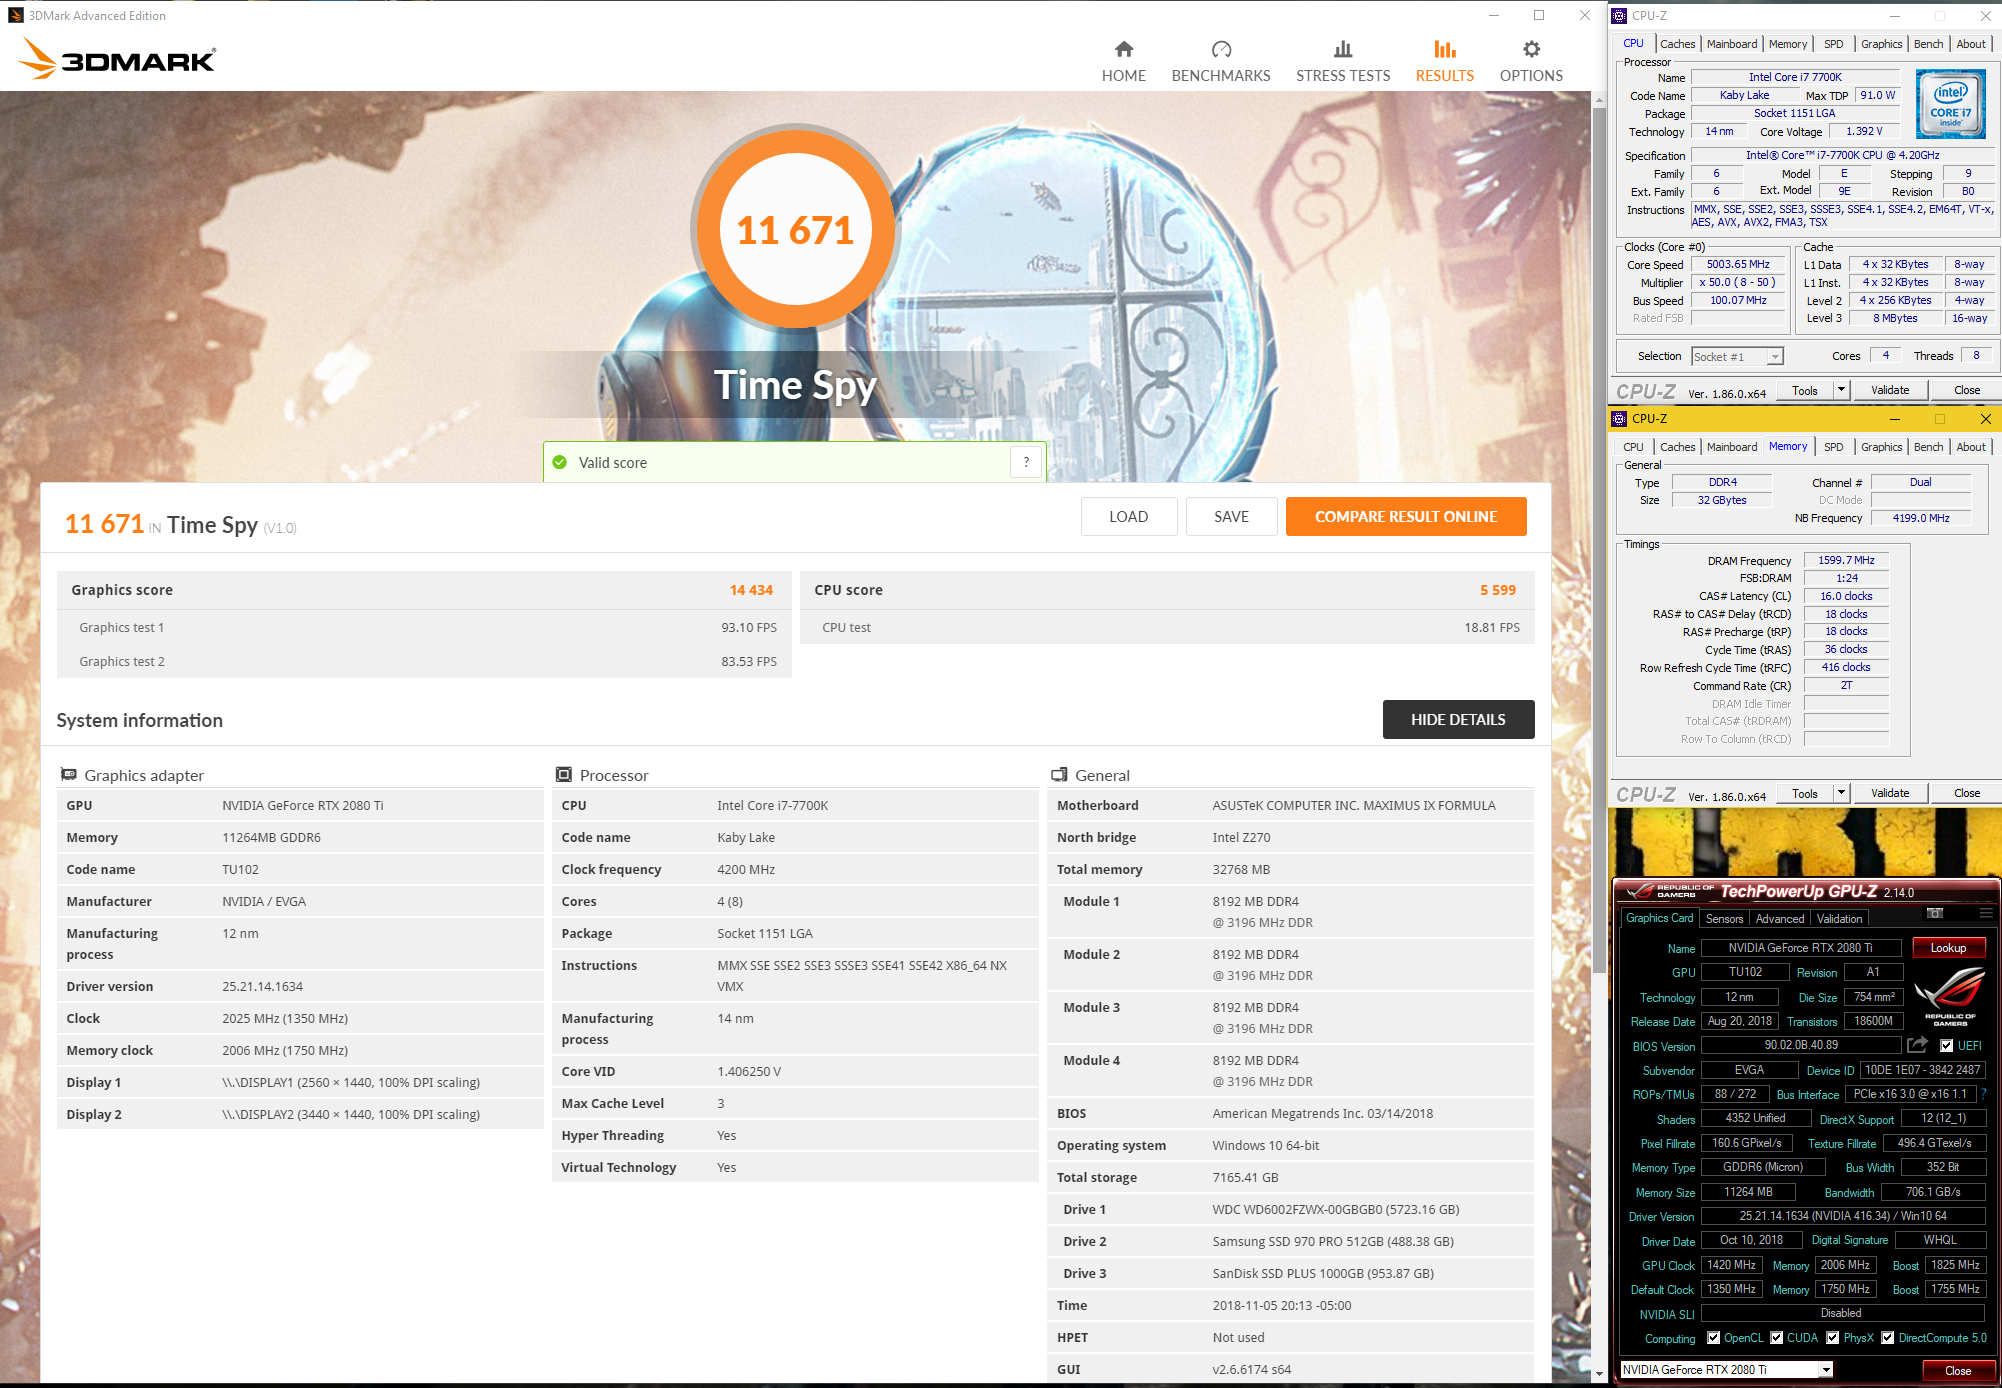
Task: Click Close in the lower CPU-Z window
Action: (1967, 793)
